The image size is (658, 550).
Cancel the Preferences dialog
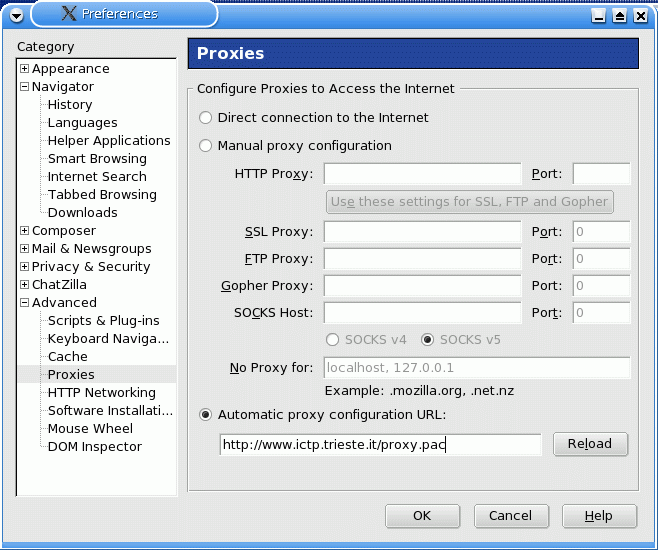[x=510, y=516]
